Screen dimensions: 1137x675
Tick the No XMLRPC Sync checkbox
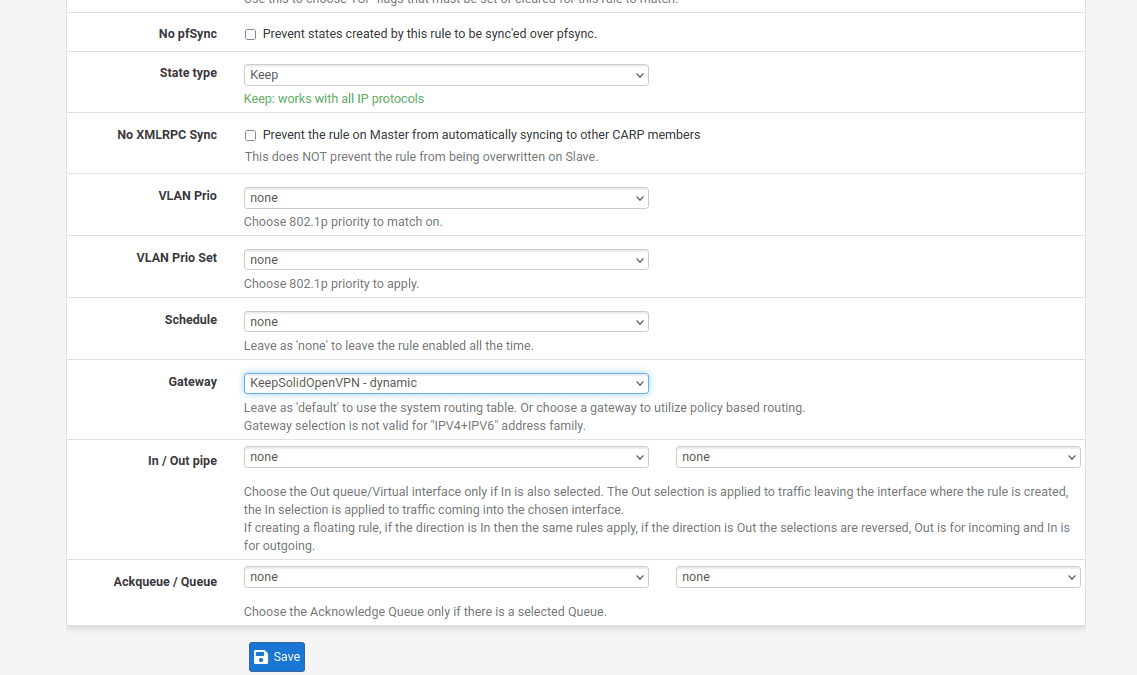coord(250,135)
